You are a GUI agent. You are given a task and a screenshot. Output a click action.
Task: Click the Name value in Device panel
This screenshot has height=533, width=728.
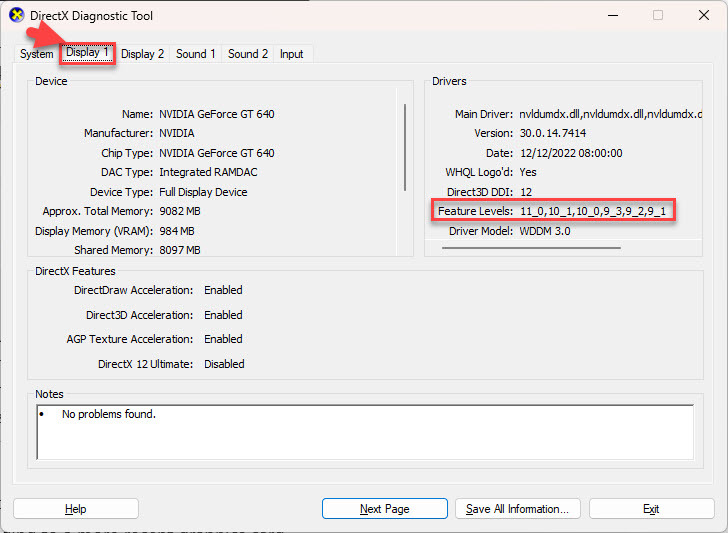click(x=216, y=114)
